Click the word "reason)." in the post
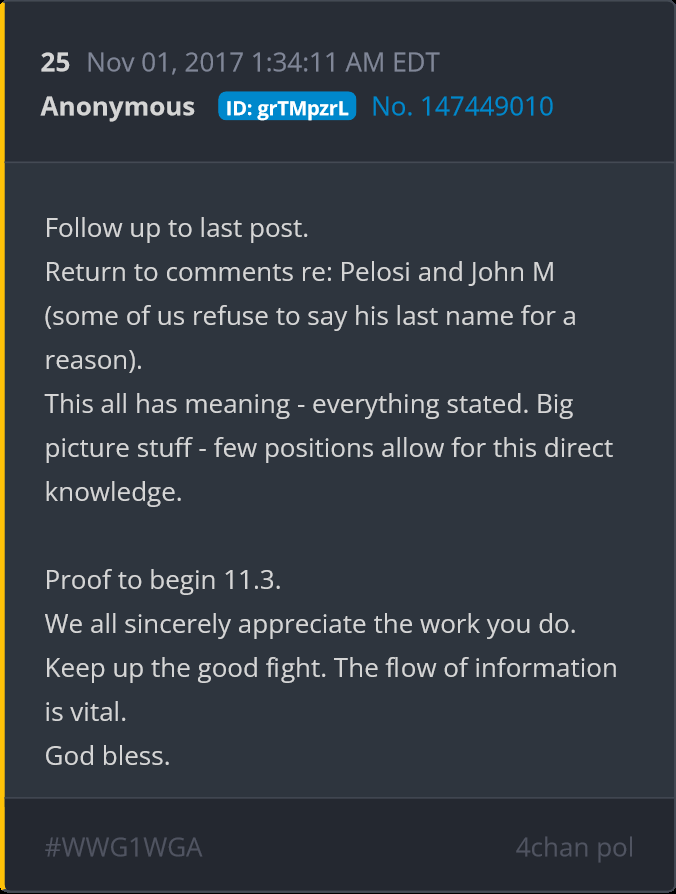Image resolution: width=676 pixels, height=894 pixels. pos(94,360)
